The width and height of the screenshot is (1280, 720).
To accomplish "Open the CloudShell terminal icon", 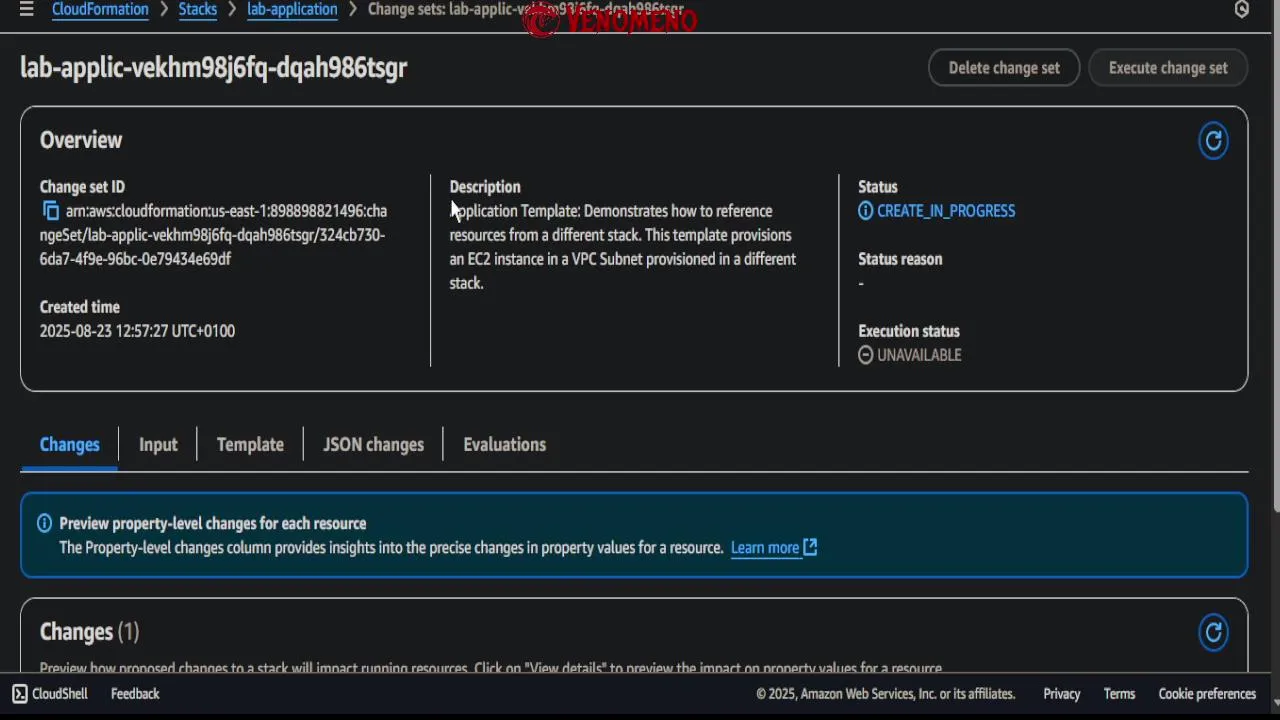I will tap(20, 694).
